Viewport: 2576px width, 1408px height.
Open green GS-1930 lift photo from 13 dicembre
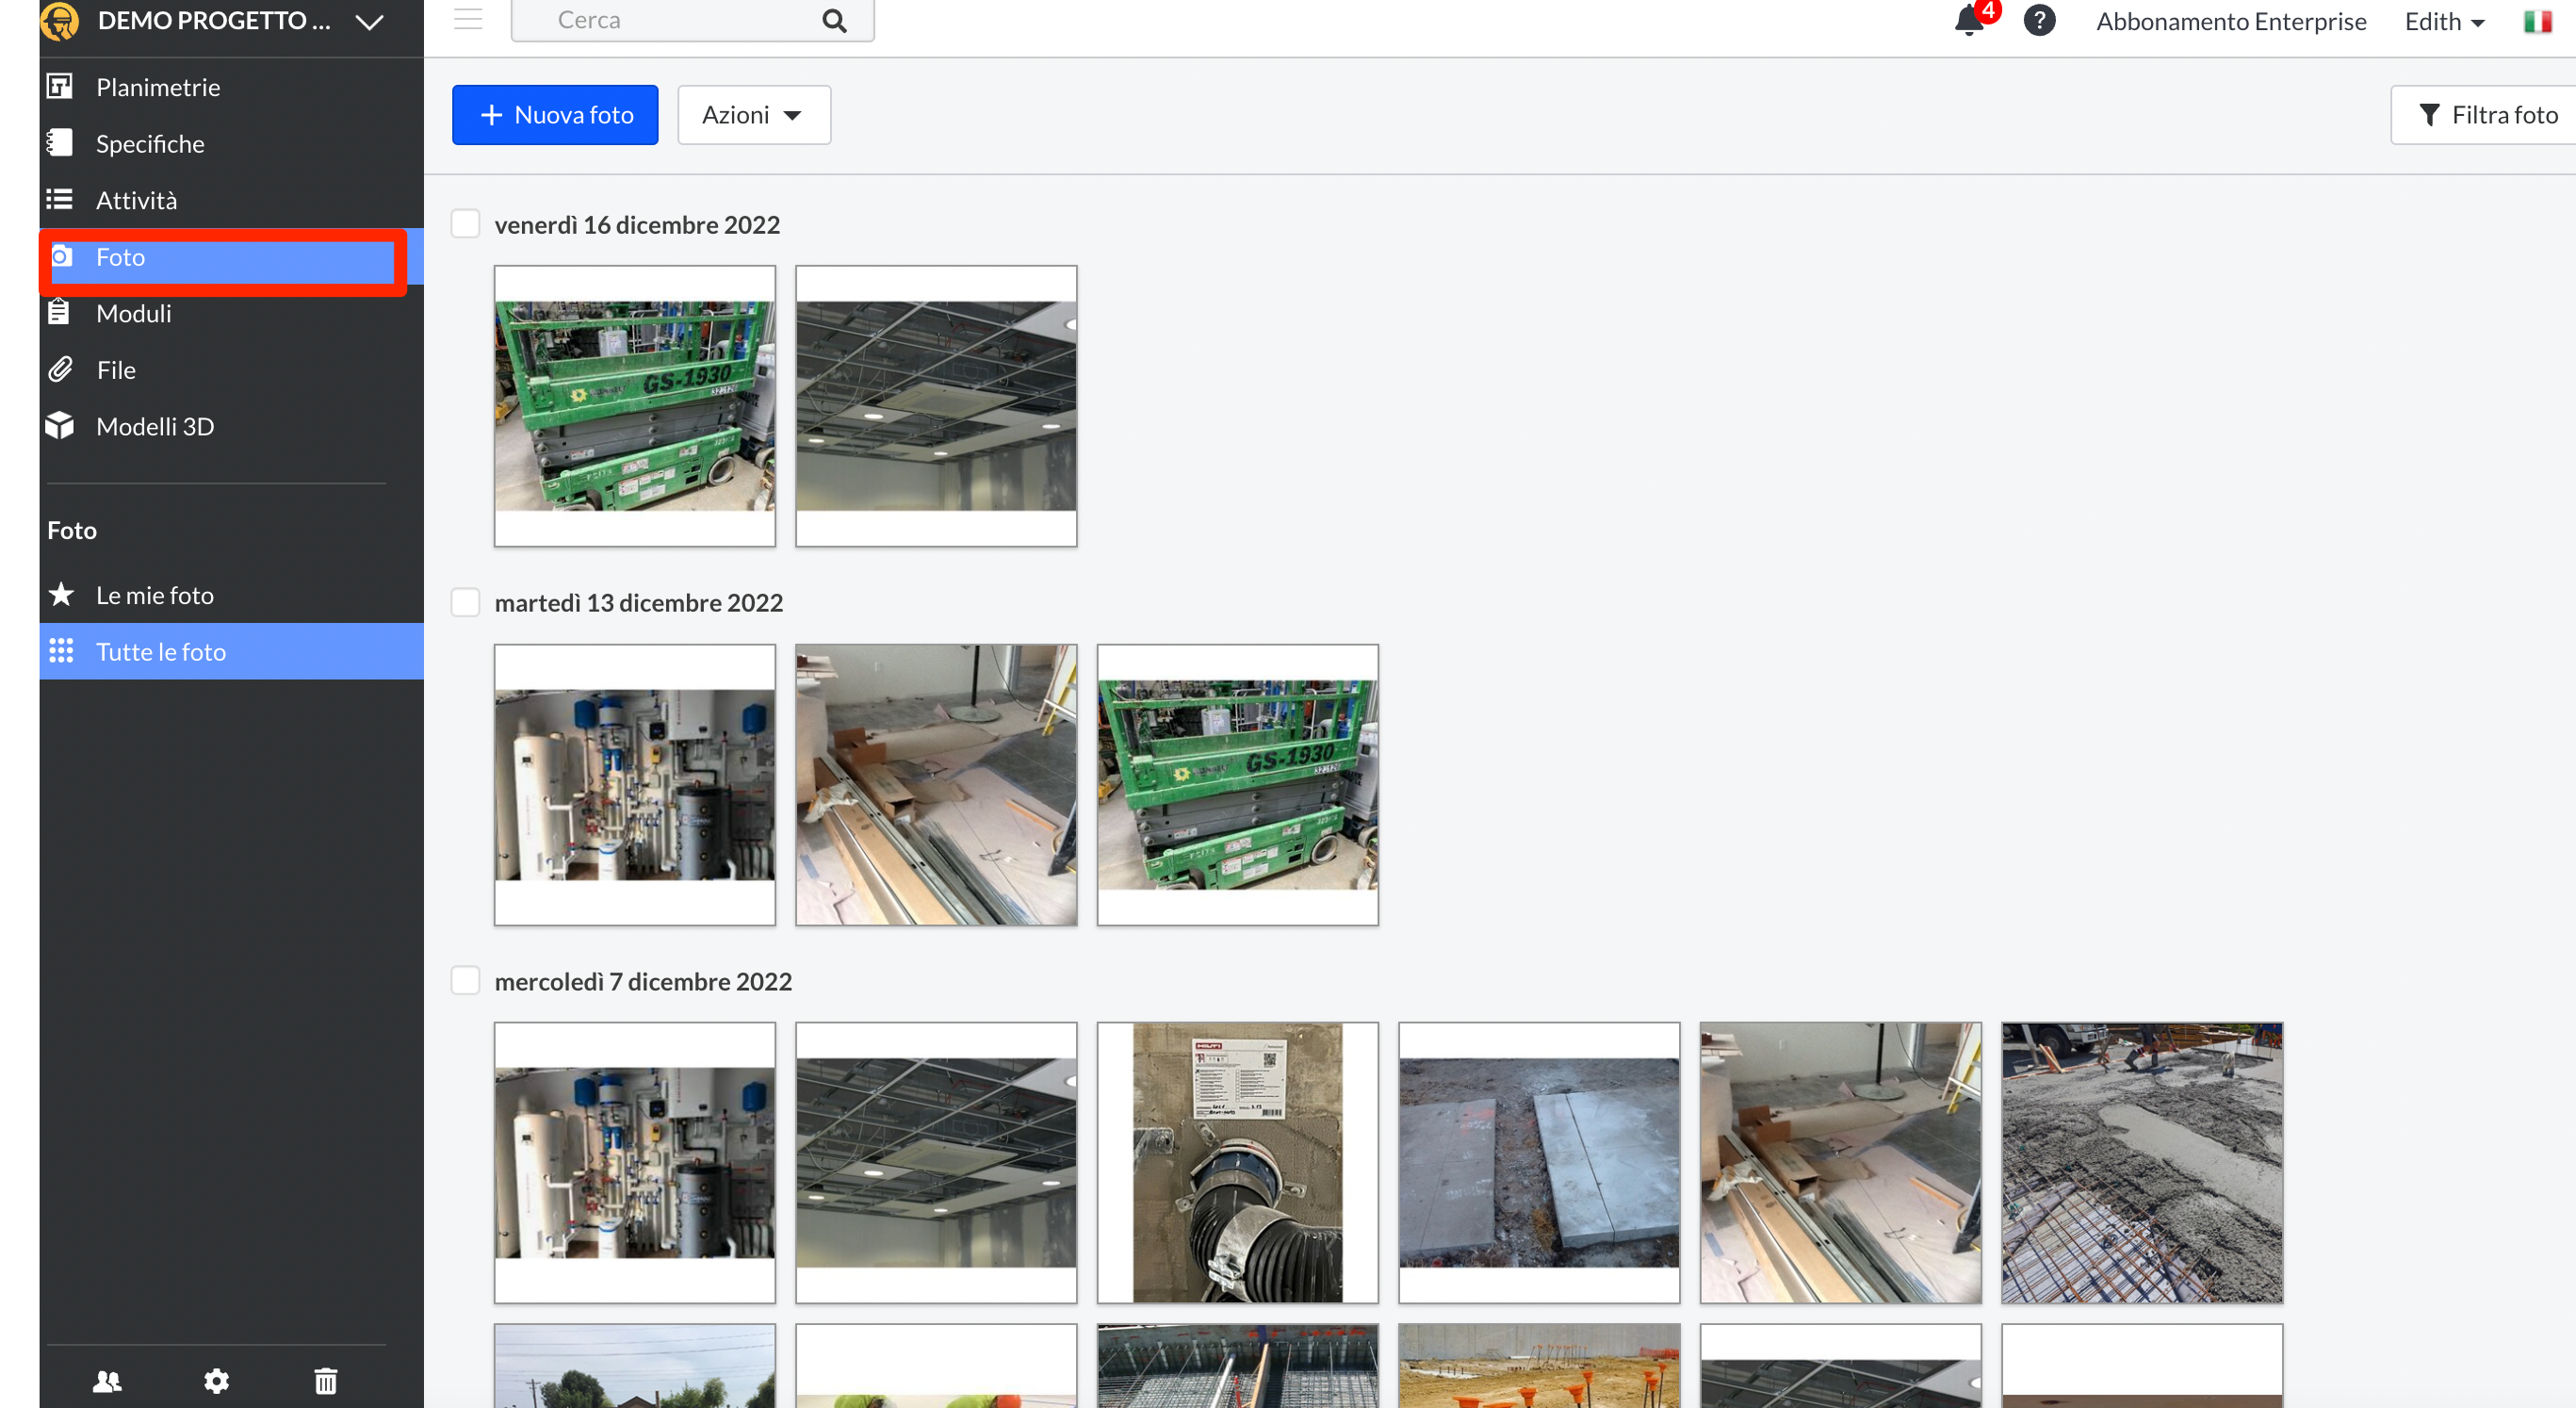pyautogui.click(x=1238, y=785)
